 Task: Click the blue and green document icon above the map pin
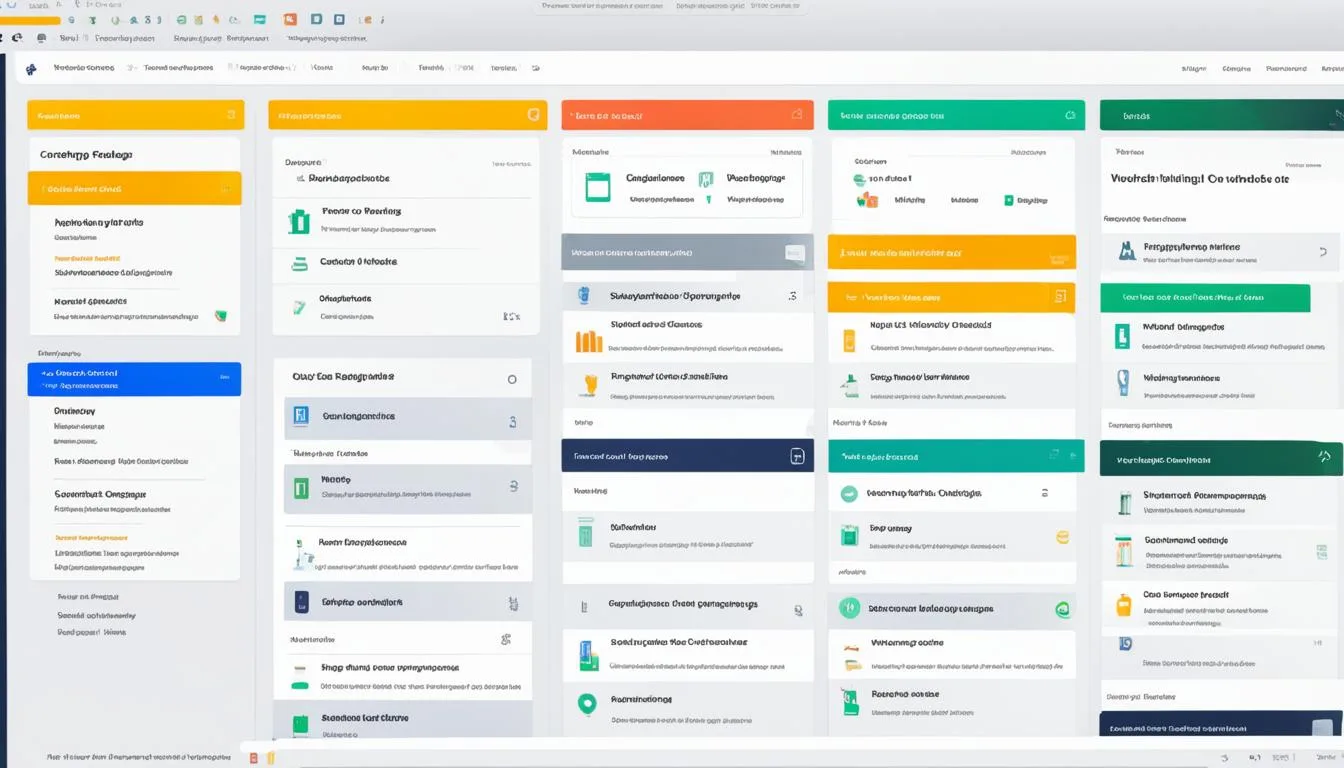click(589, 656)
